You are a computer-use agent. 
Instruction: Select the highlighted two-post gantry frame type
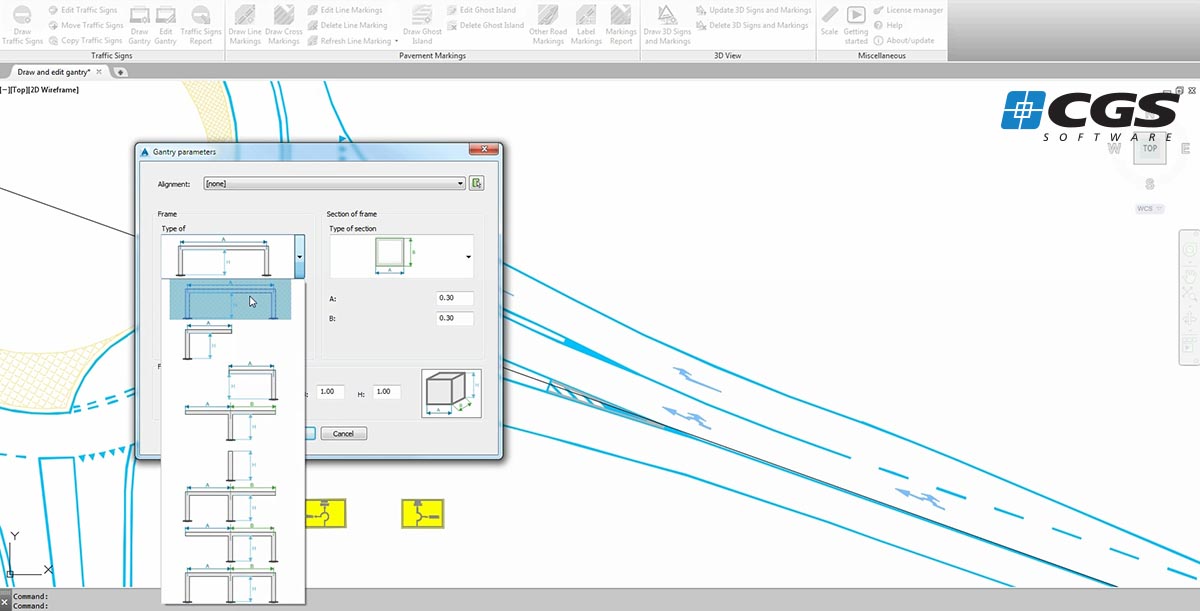(x=230, y=299)
